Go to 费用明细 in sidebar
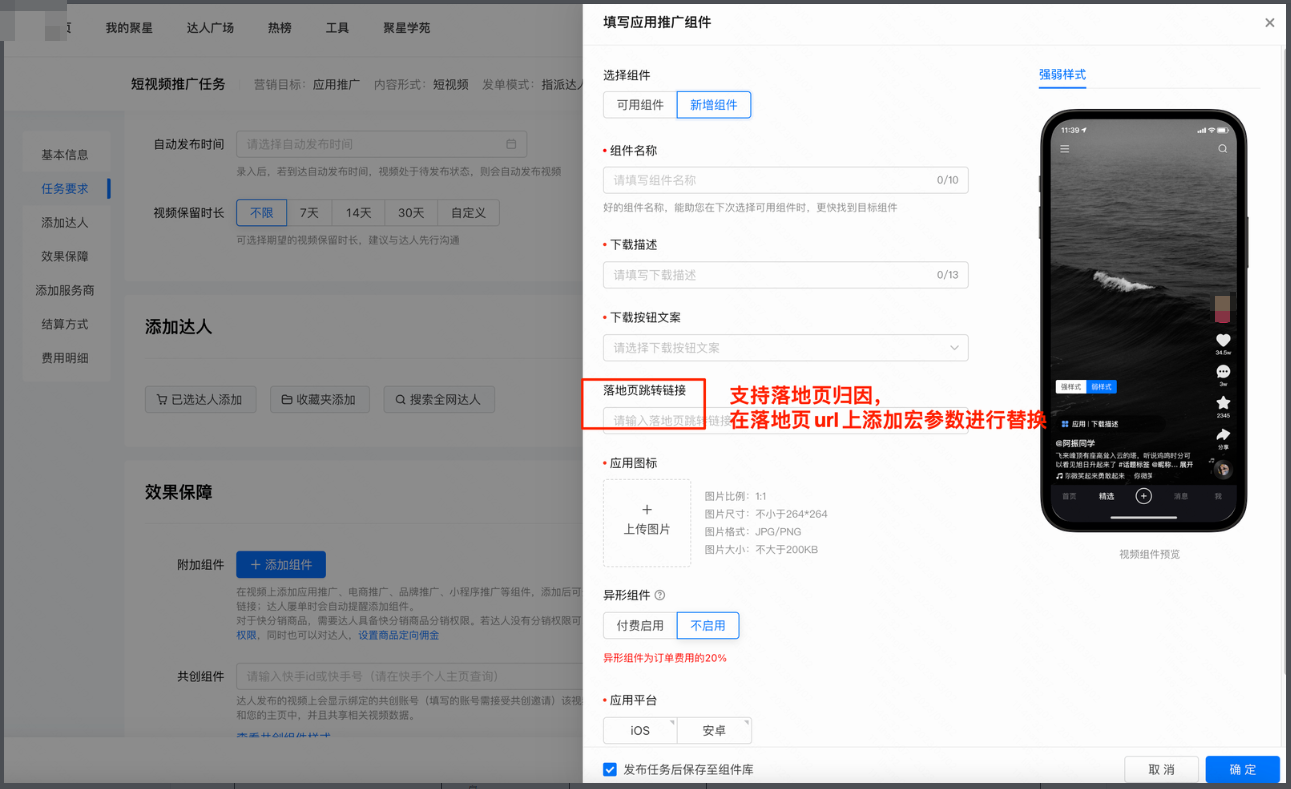 point(65,359)
